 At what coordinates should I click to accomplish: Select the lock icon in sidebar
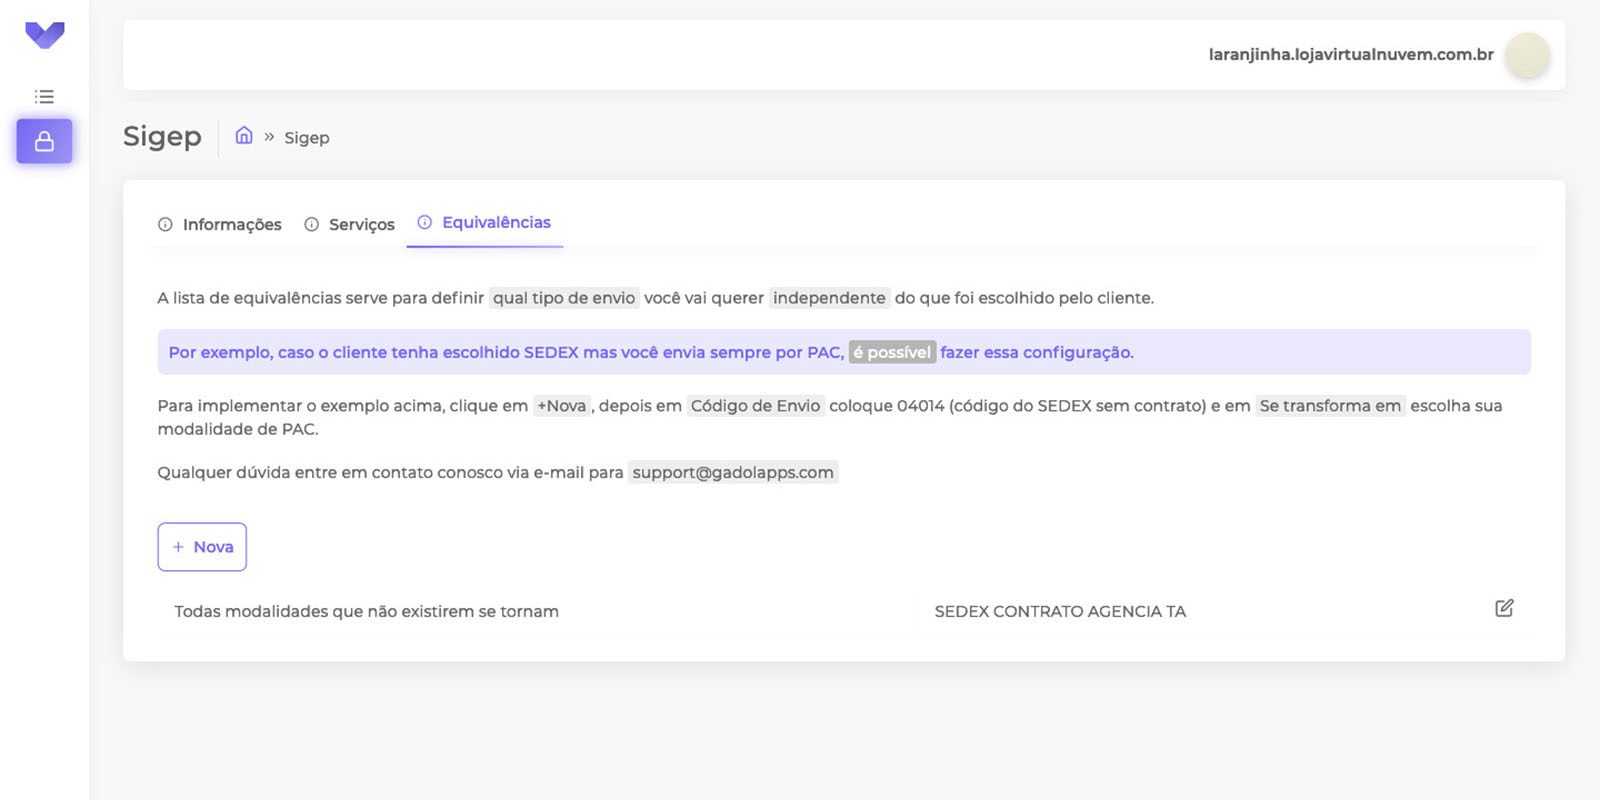(44, 141)
